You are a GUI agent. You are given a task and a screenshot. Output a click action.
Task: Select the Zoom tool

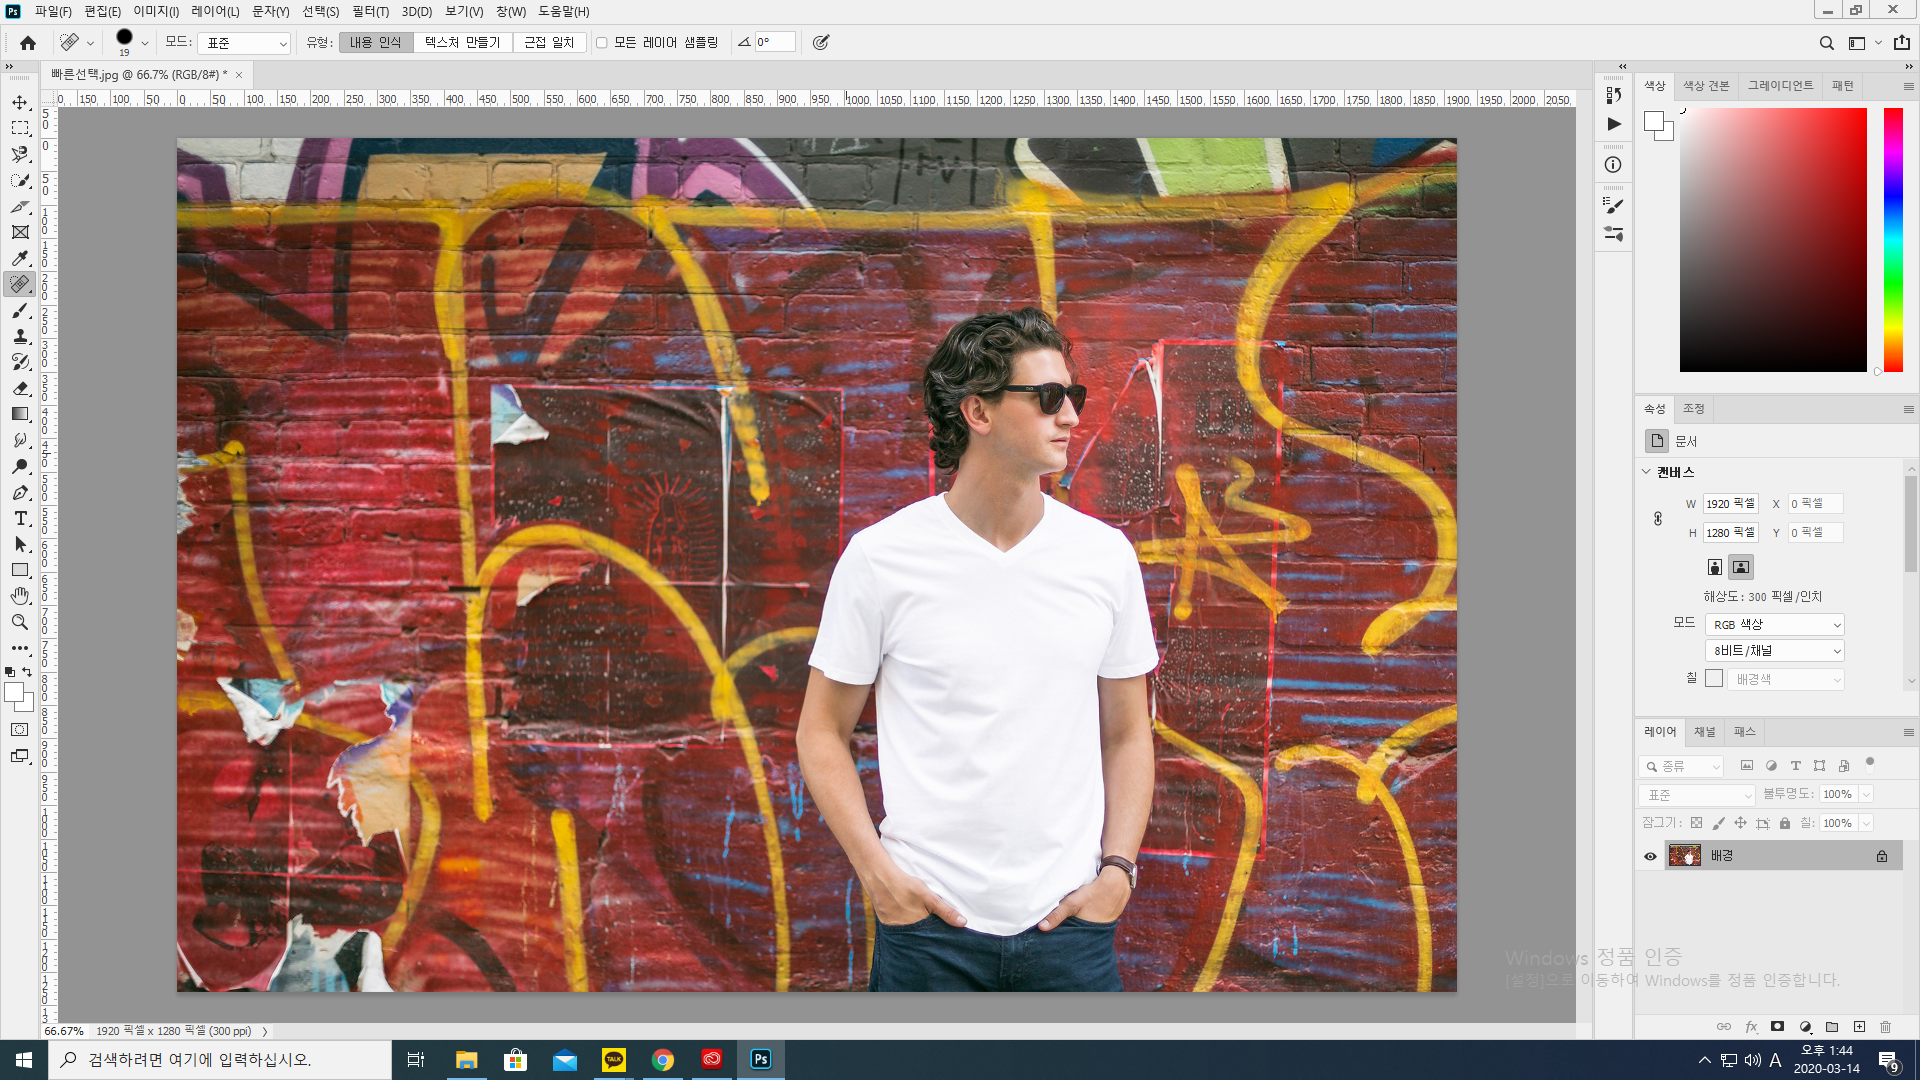pos(20,622)
